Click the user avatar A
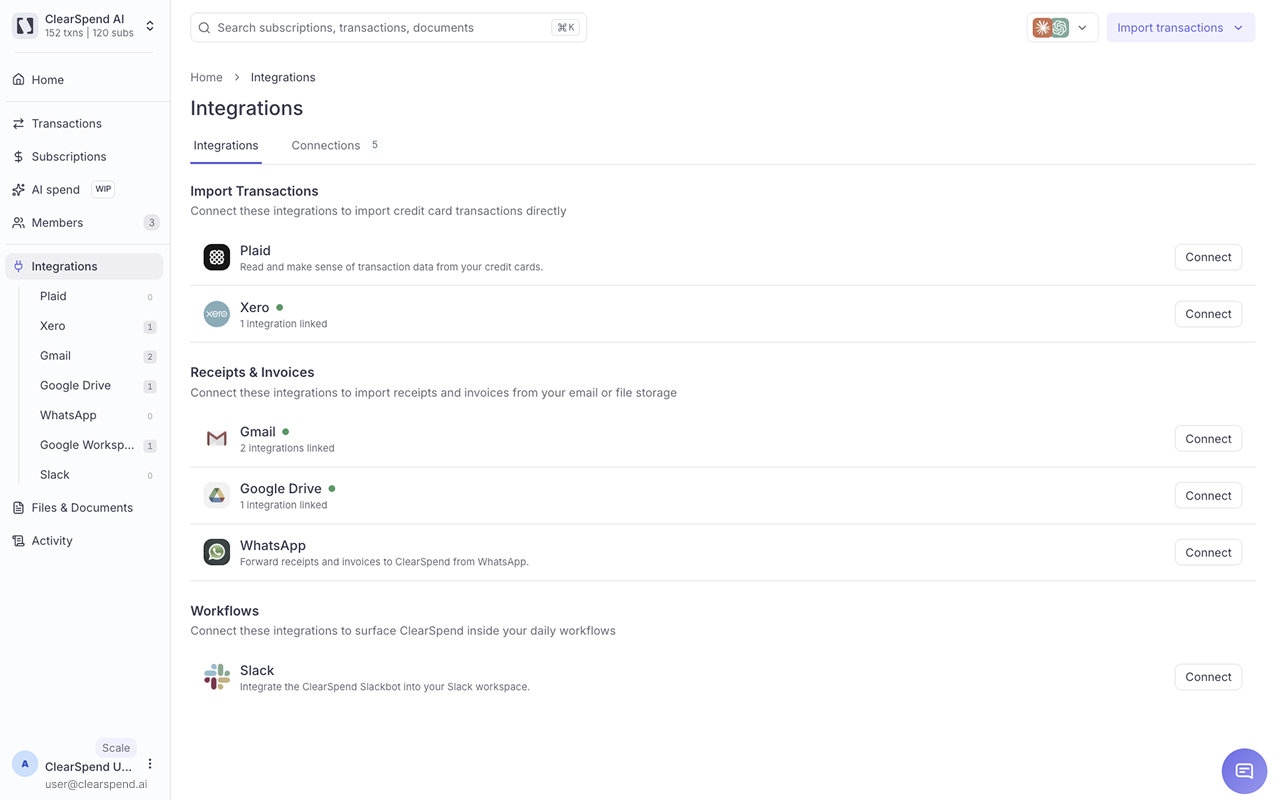Screen dimensions: 1280x800 point(25,764)
